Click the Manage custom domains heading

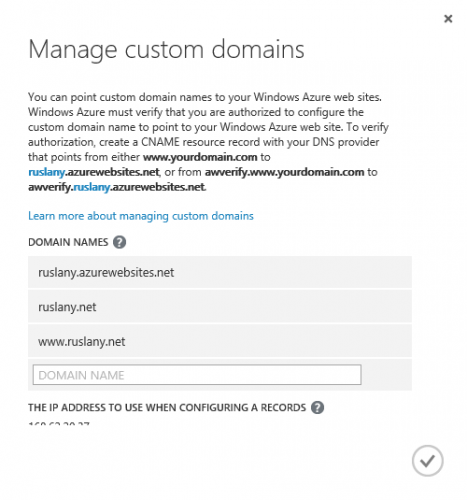[x=166, y=49]
